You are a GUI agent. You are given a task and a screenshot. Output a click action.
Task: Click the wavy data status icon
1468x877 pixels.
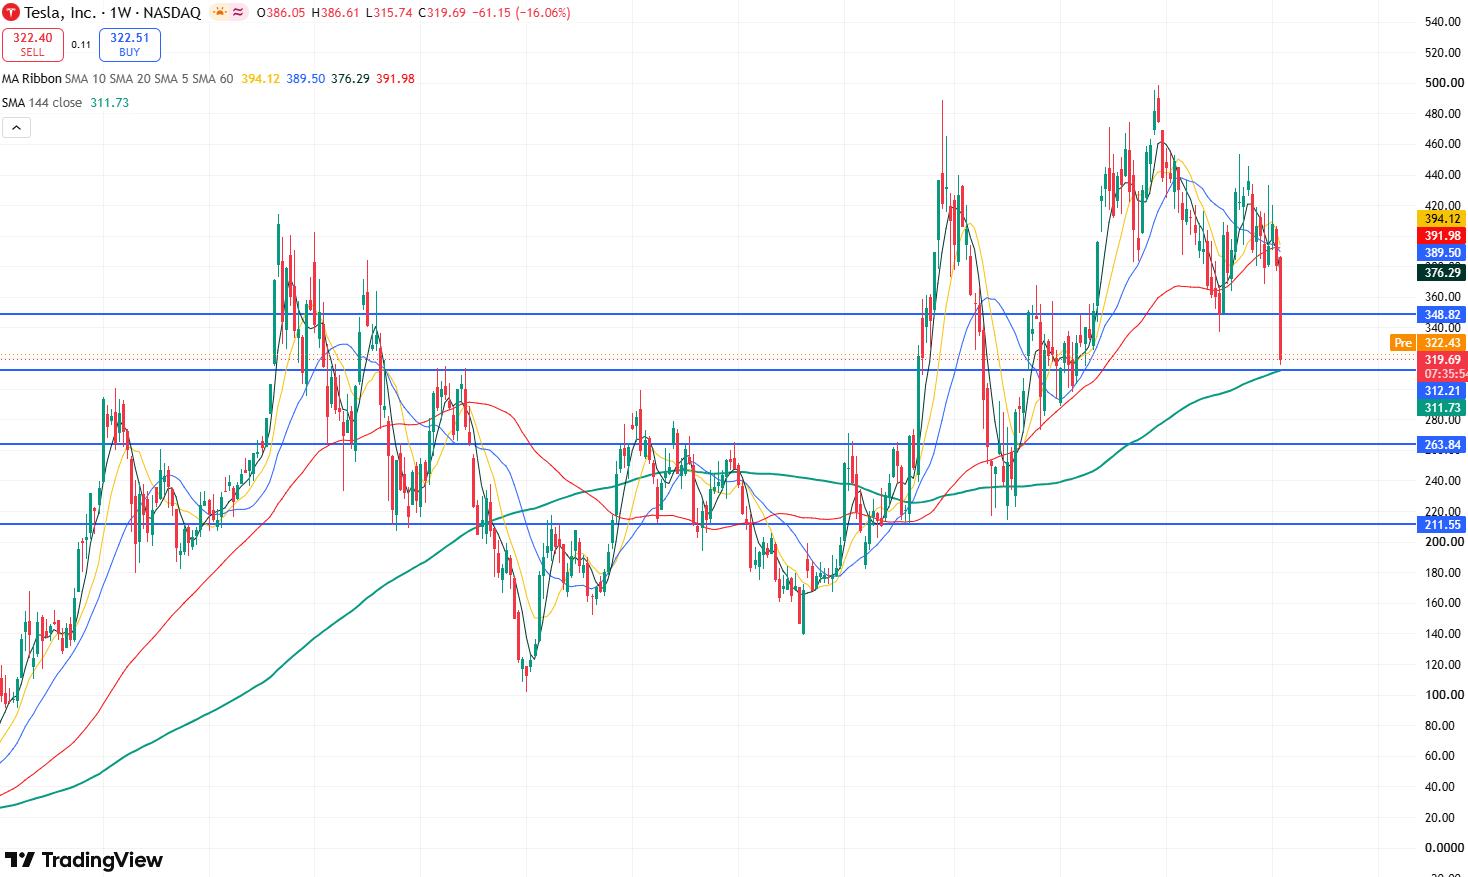coord(239,13)
